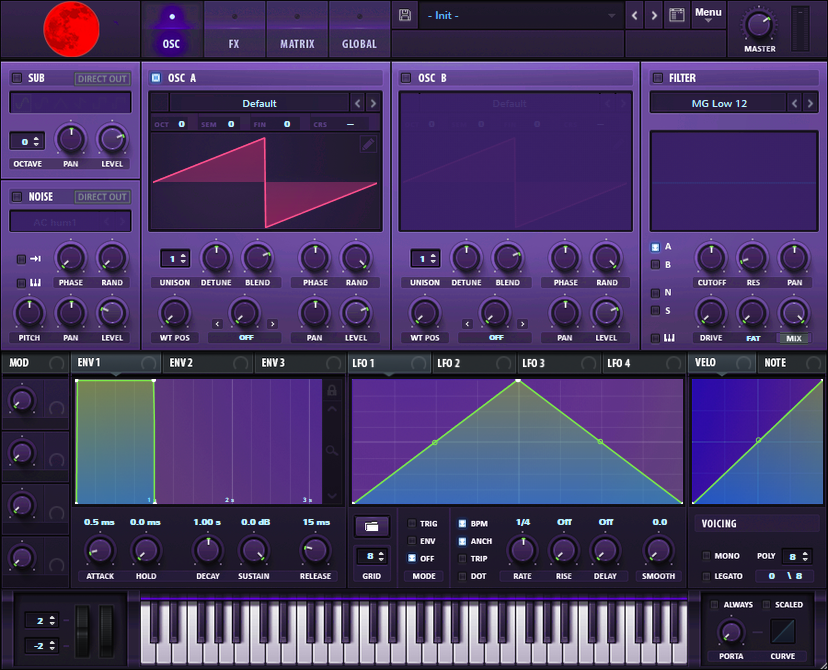Open the LFO shape folder icon
The width and height of the screenshot is (828, 670).
point(372,526)
